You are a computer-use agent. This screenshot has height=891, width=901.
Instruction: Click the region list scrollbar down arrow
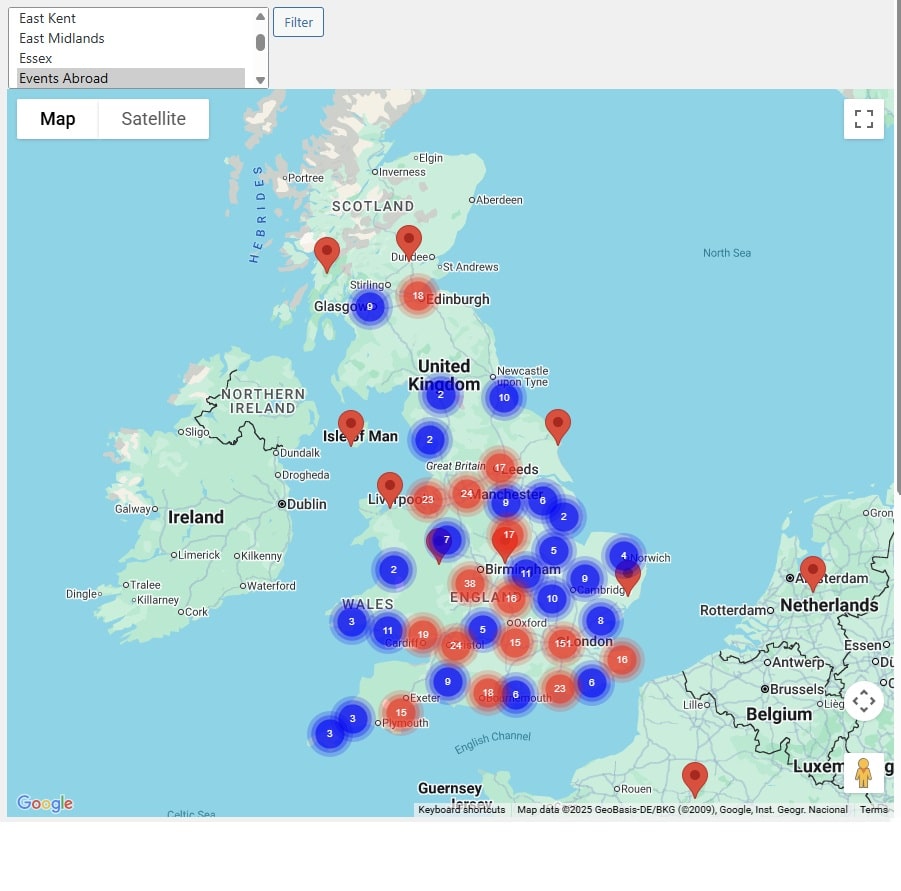point(260,80)
